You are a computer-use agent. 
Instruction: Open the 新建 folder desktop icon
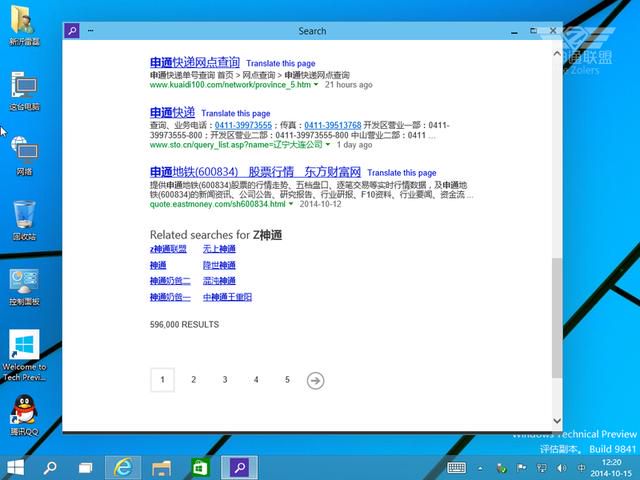coord(24,24)
